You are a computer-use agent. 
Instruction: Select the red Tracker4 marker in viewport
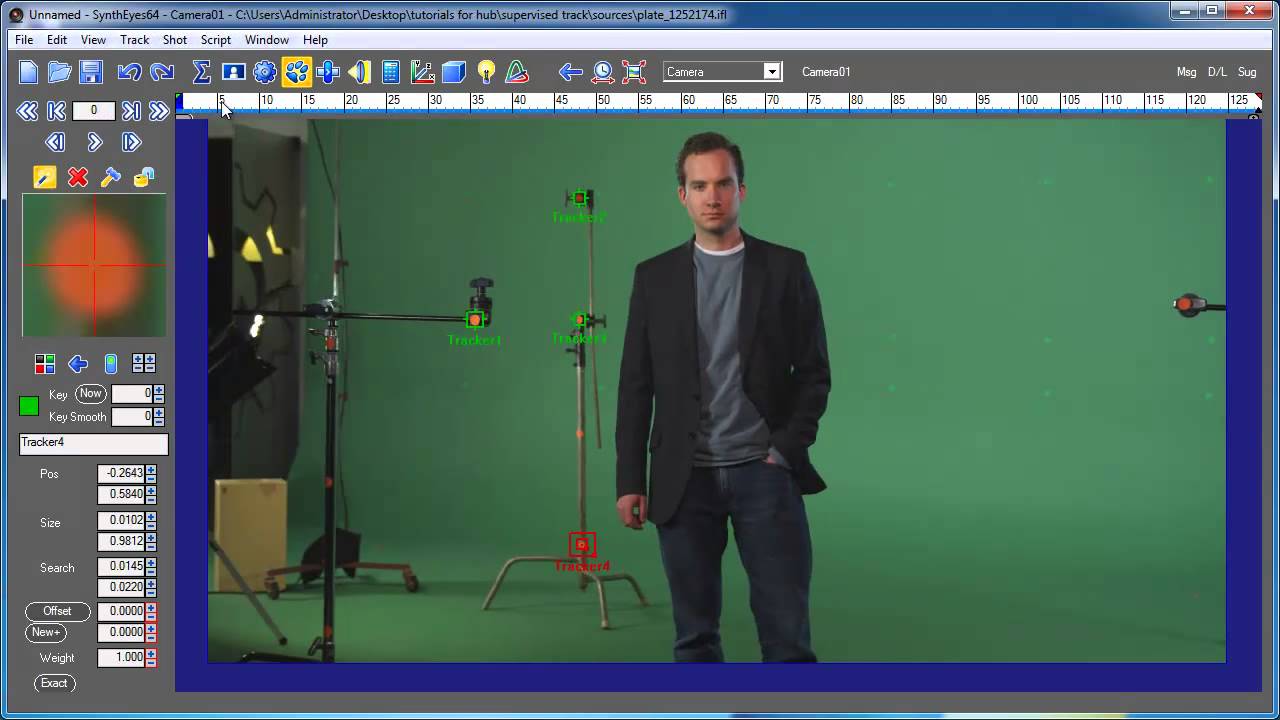tap(582, 544)
